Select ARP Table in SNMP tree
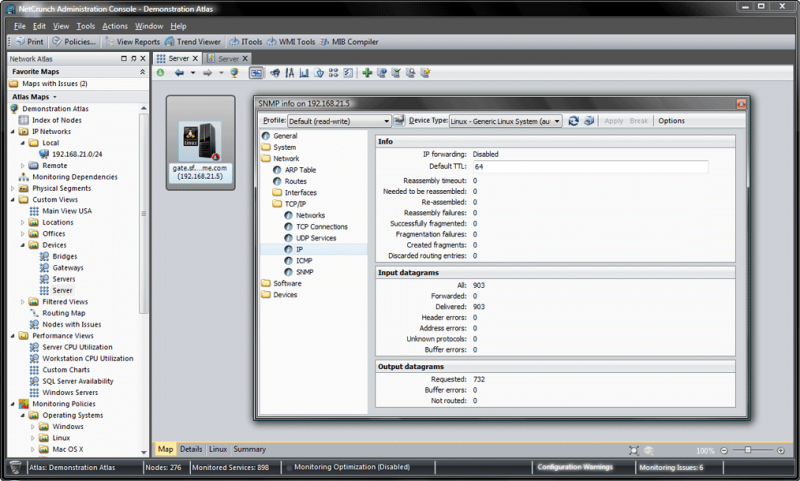Viewport: 800px width, 481px height. coord(300,170)
